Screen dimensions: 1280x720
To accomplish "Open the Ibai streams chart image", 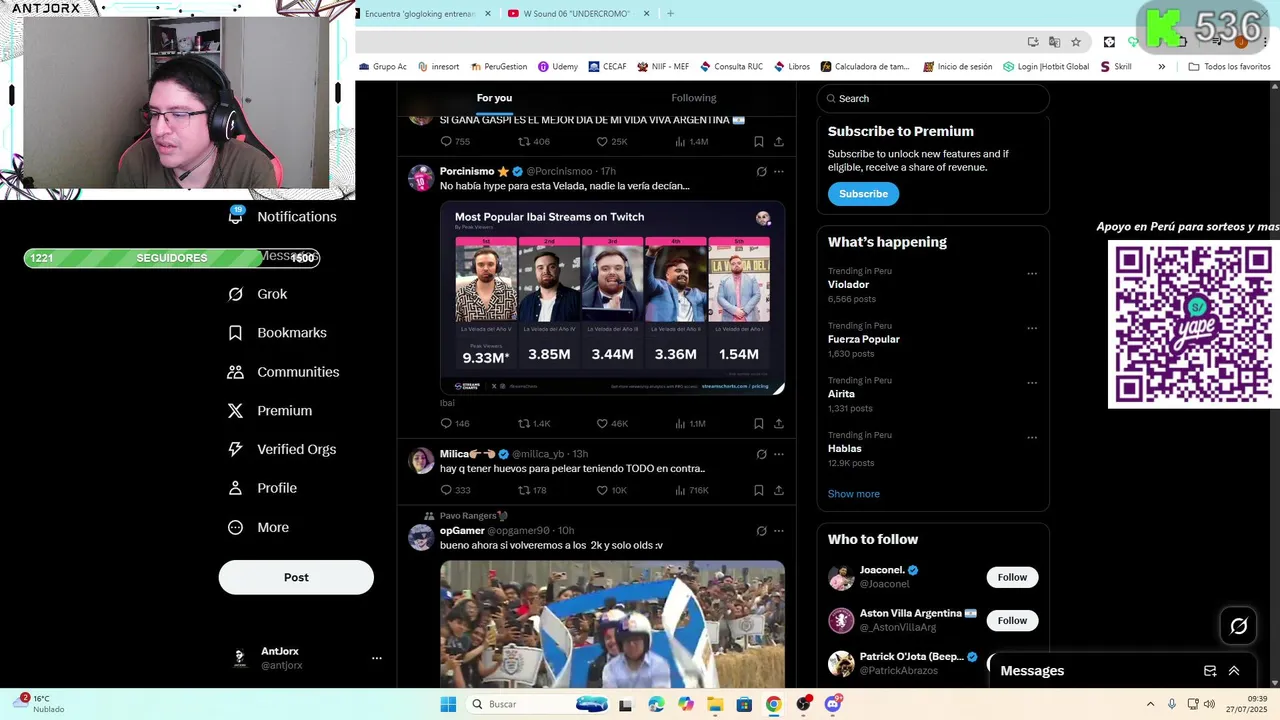I will click(612, 298).
